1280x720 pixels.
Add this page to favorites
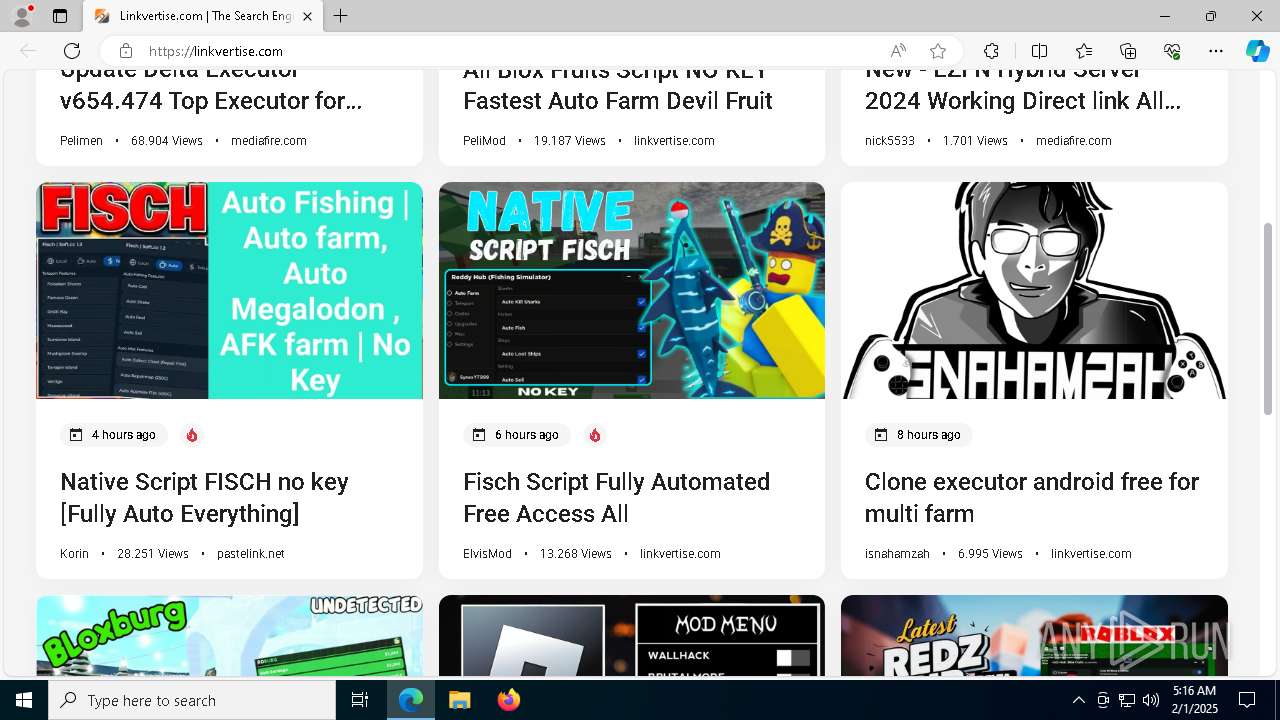937,51
